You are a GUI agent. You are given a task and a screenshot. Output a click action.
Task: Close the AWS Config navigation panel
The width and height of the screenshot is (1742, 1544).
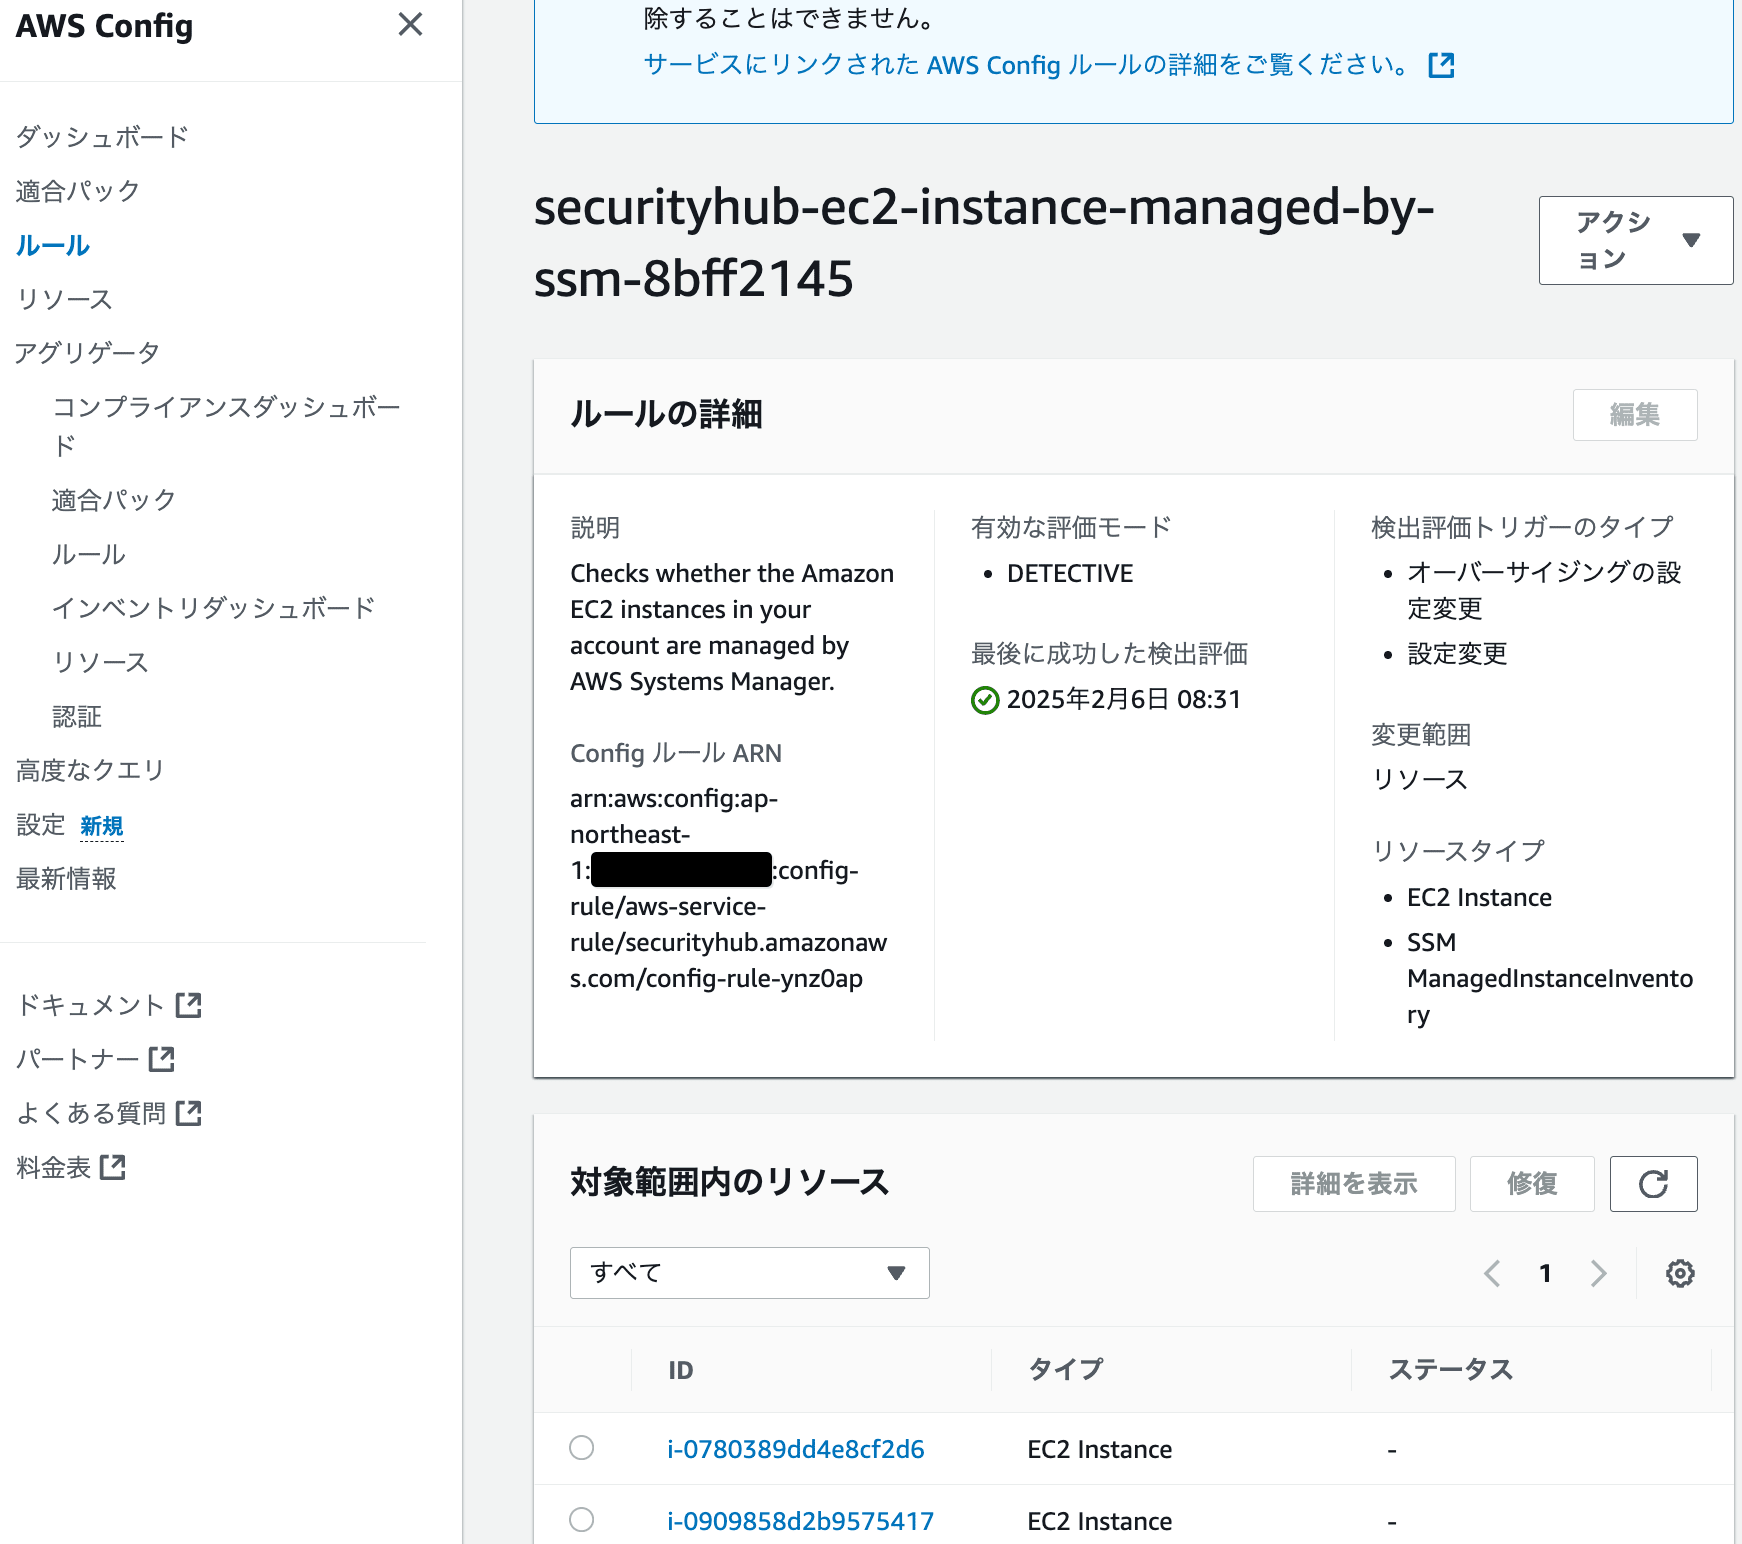(410, 24)
